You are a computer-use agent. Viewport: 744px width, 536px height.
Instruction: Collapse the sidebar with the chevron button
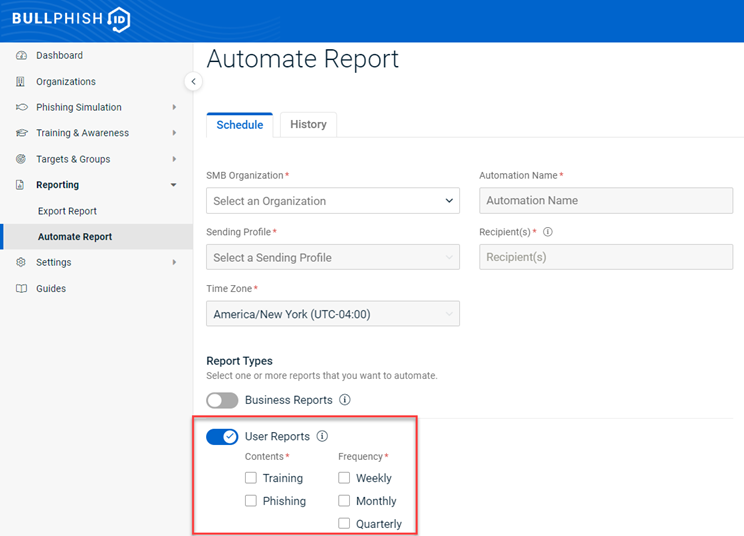pos(194,82)
